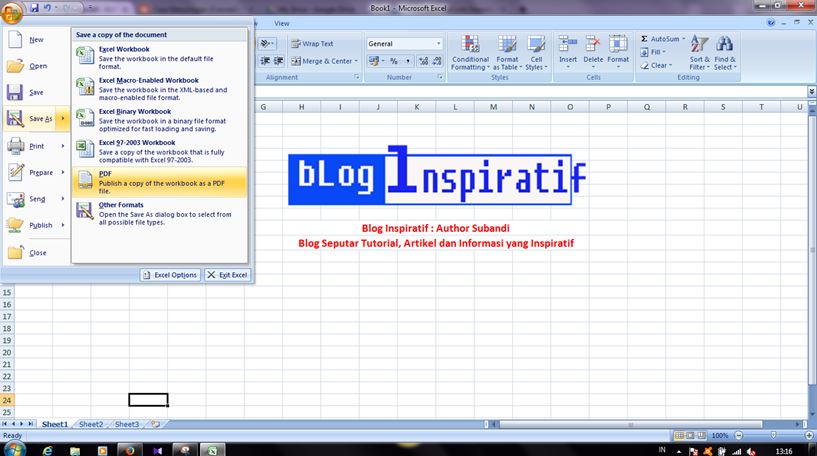Viewport: 817px width, 456px height.
Task: Switch to Page Break Preview icon
Action: coord(702,435)
